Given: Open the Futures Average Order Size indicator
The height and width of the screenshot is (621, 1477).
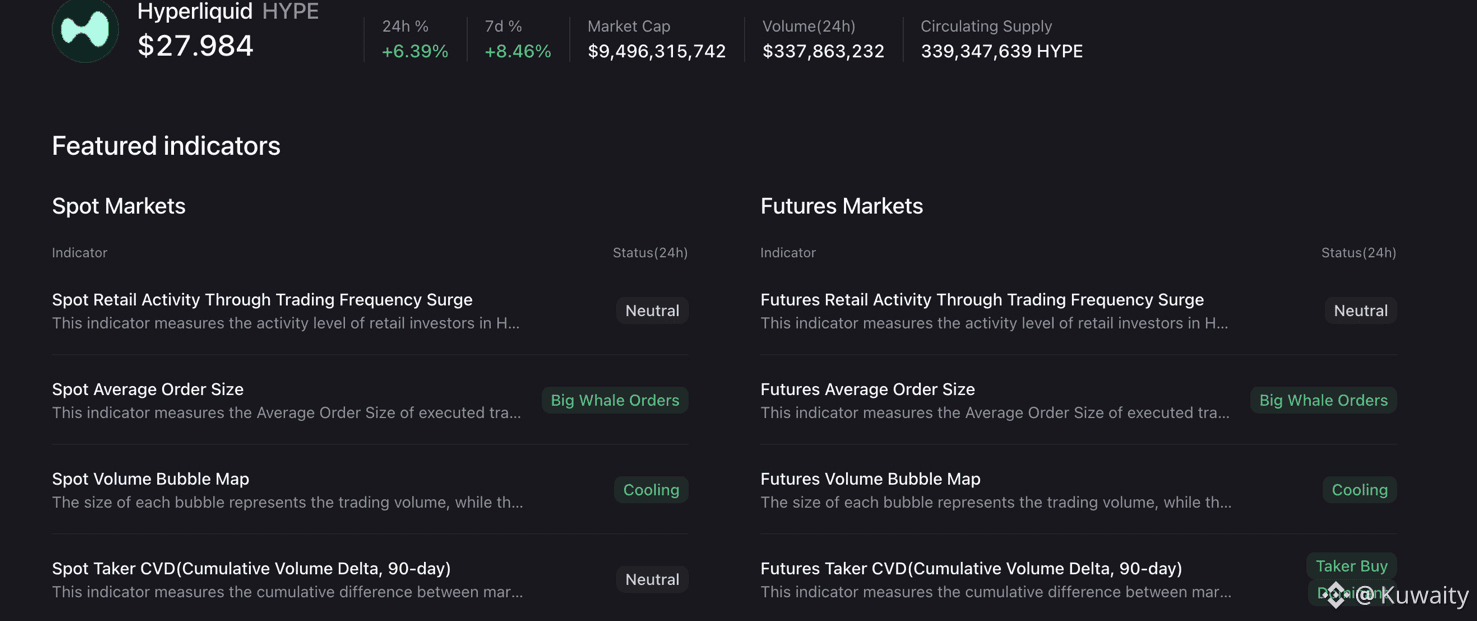Looking at the screenshot, I should coord(867,389).
